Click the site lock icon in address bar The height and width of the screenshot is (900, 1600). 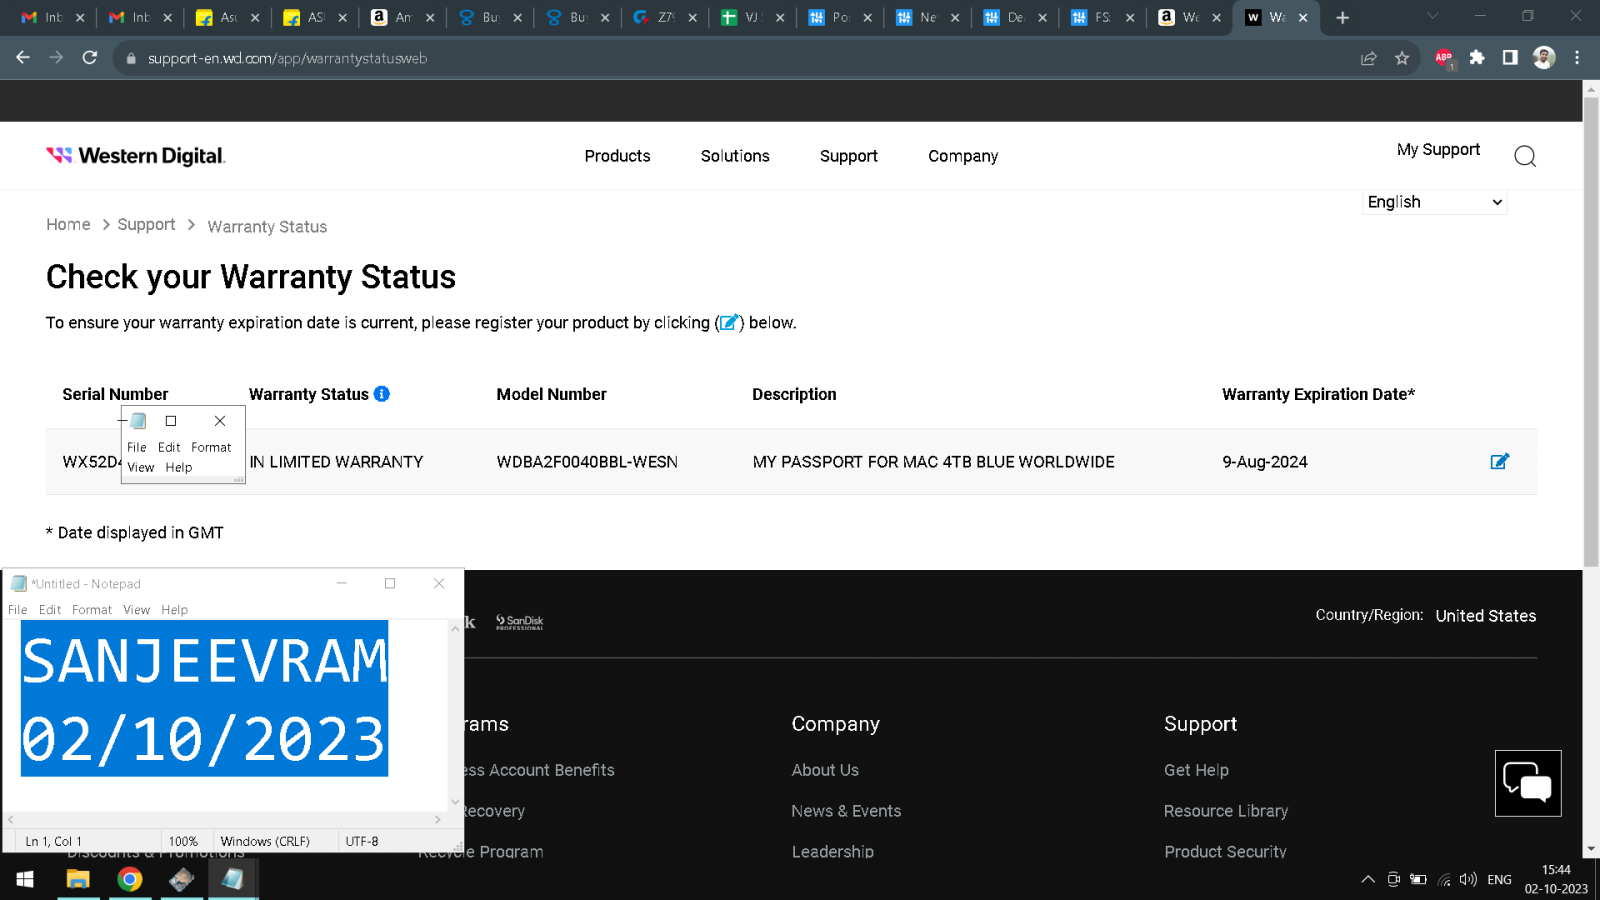(x=130, y=58)
